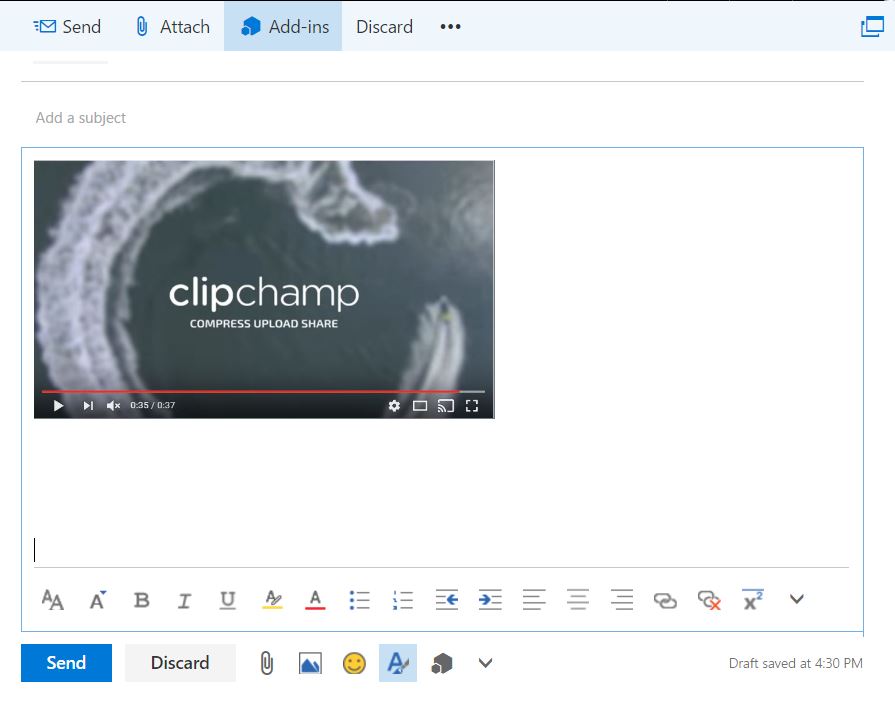Insert a numbered list

403,600
